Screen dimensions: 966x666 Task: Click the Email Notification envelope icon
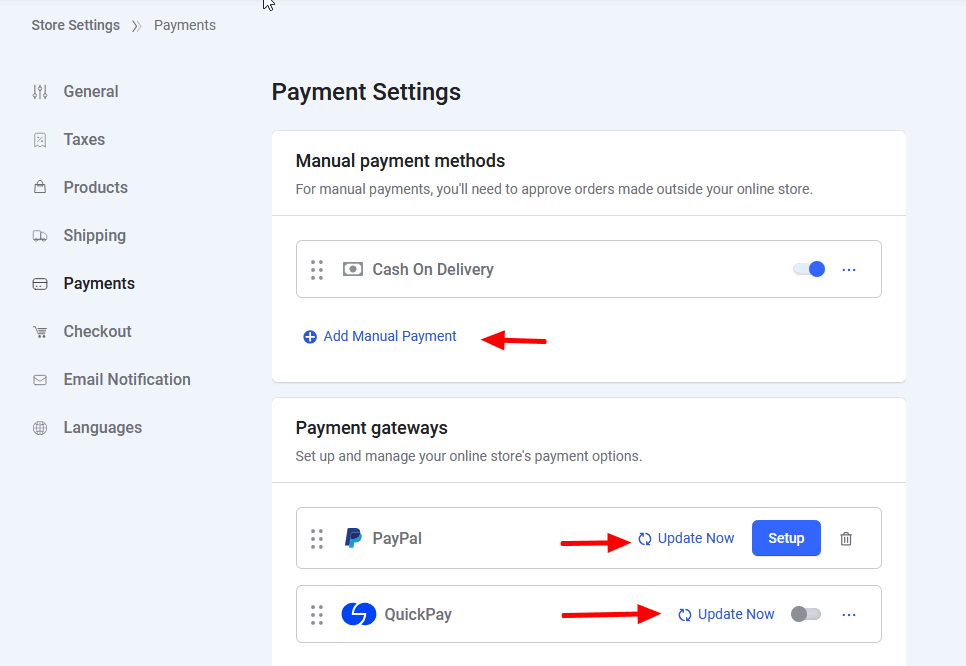(40, 380)
